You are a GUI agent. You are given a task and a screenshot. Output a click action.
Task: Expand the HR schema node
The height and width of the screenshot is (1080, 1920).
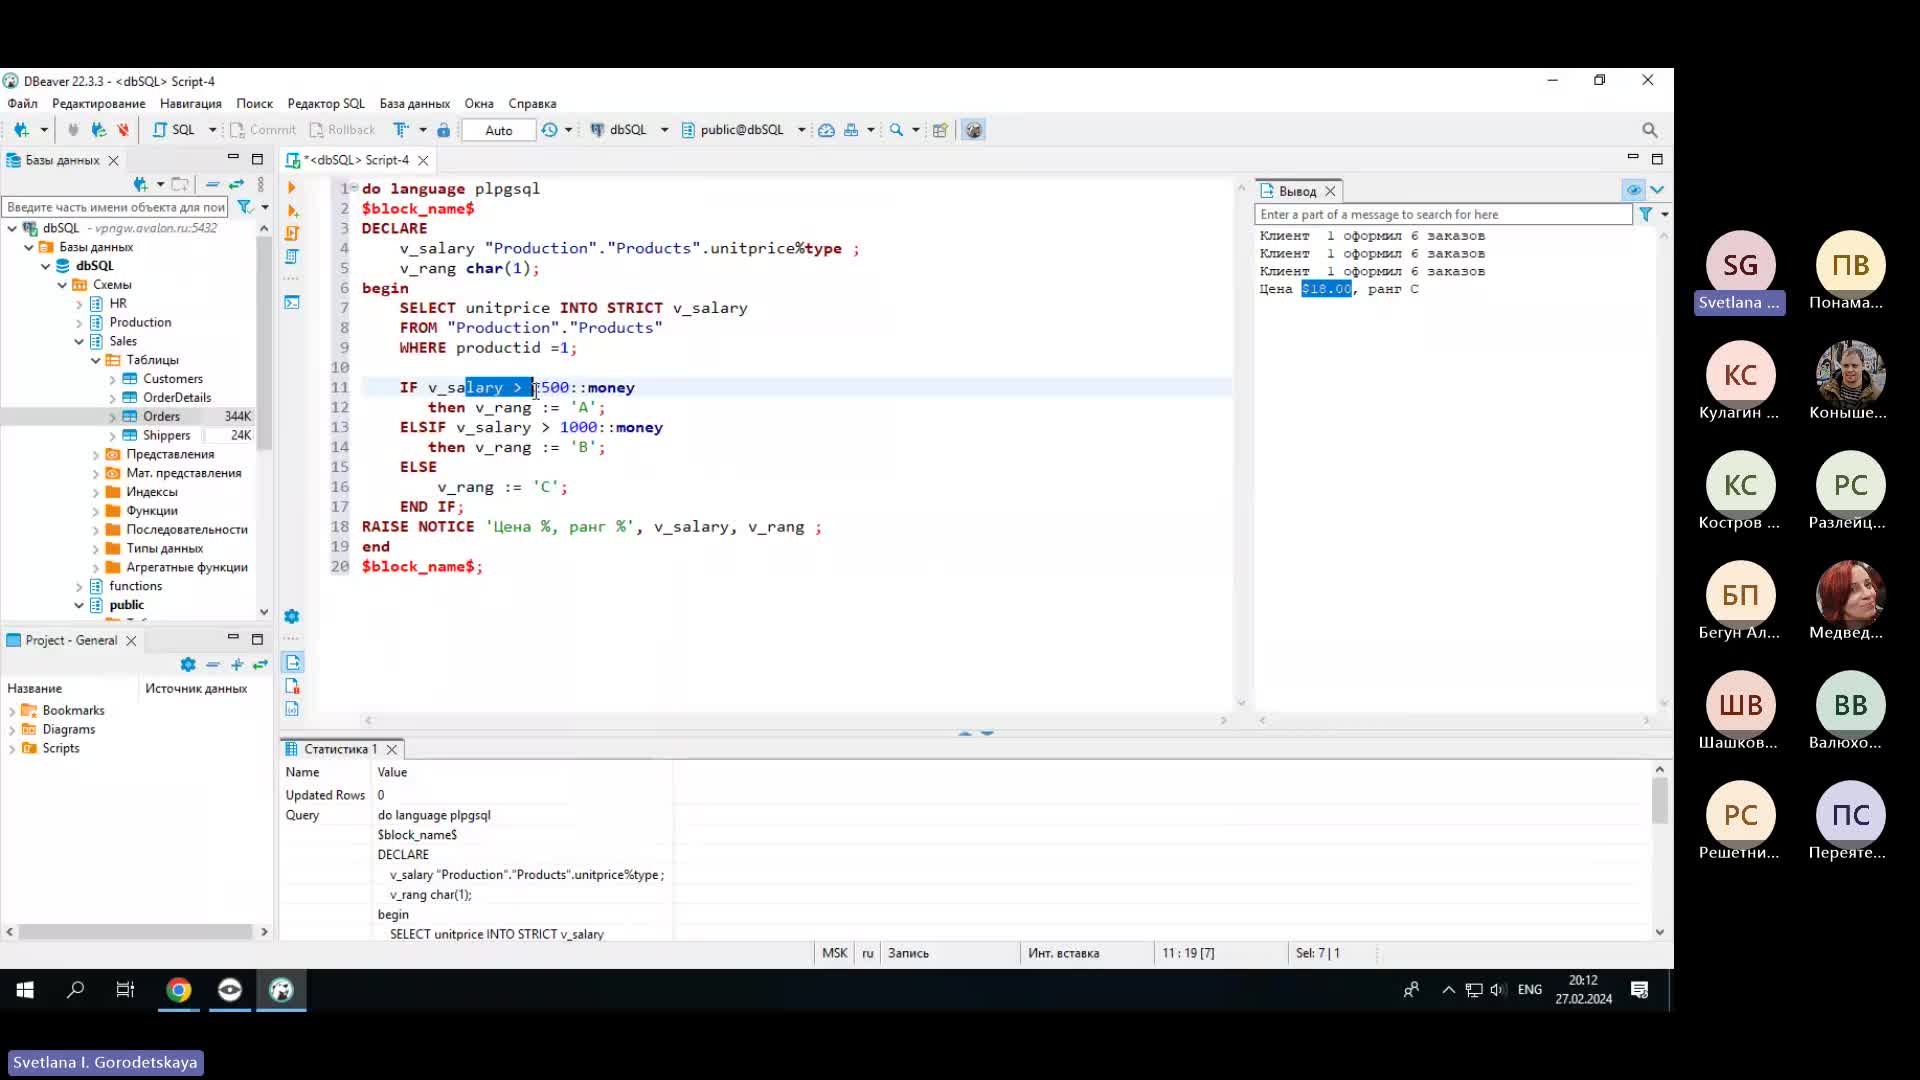click(x=79, y=304)
